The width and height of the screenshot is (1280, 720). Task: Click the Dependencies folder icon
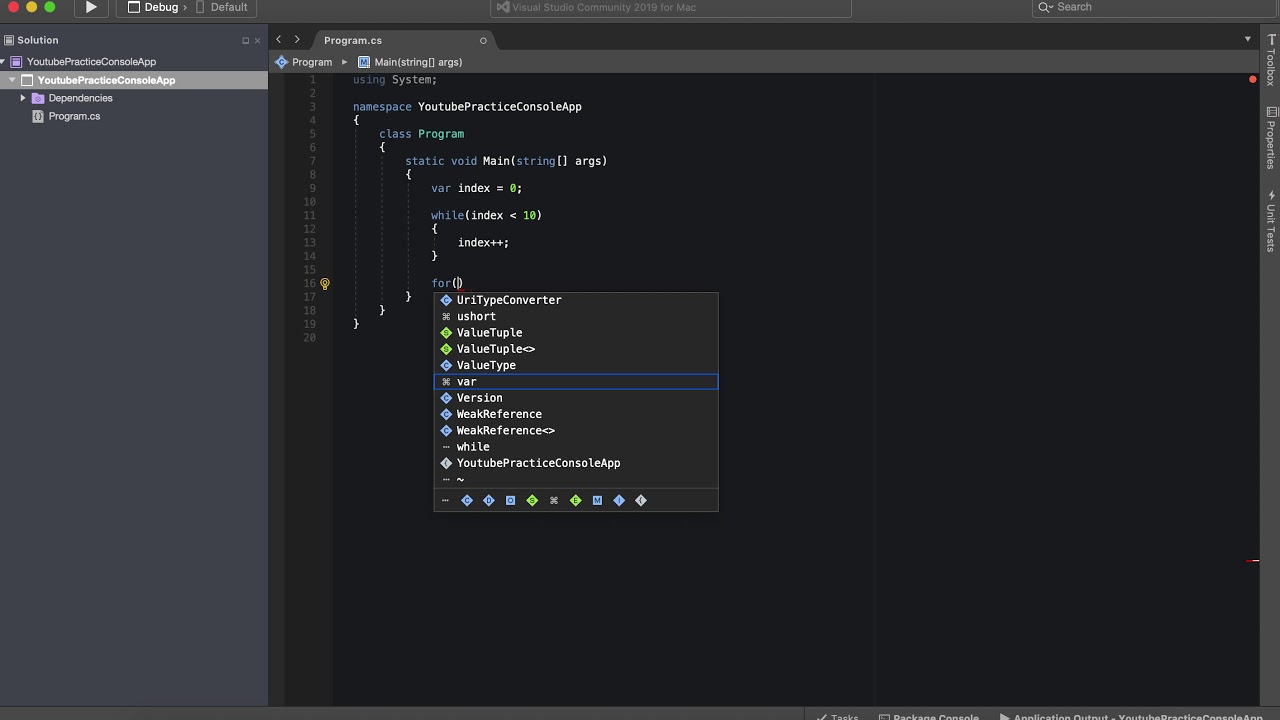click(x=38, y=98)
